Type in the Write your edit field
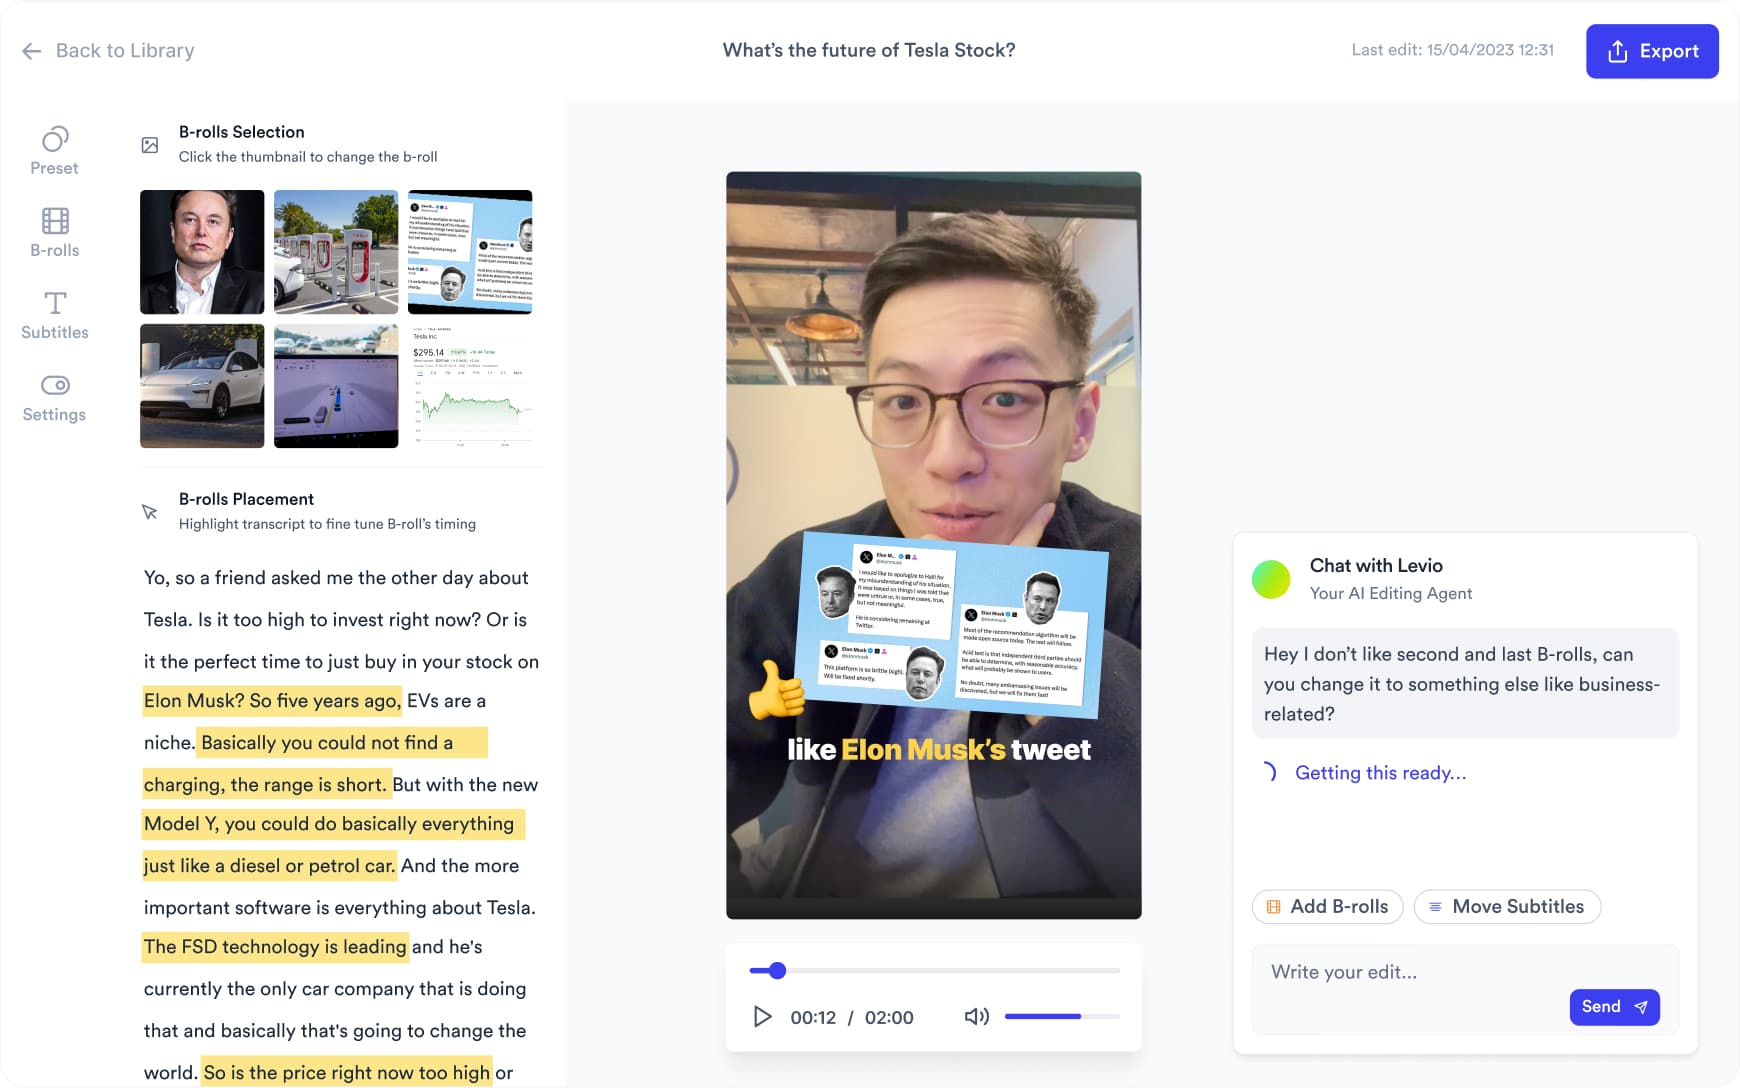1740x1088 pixels. click(x=1410, y=972)
